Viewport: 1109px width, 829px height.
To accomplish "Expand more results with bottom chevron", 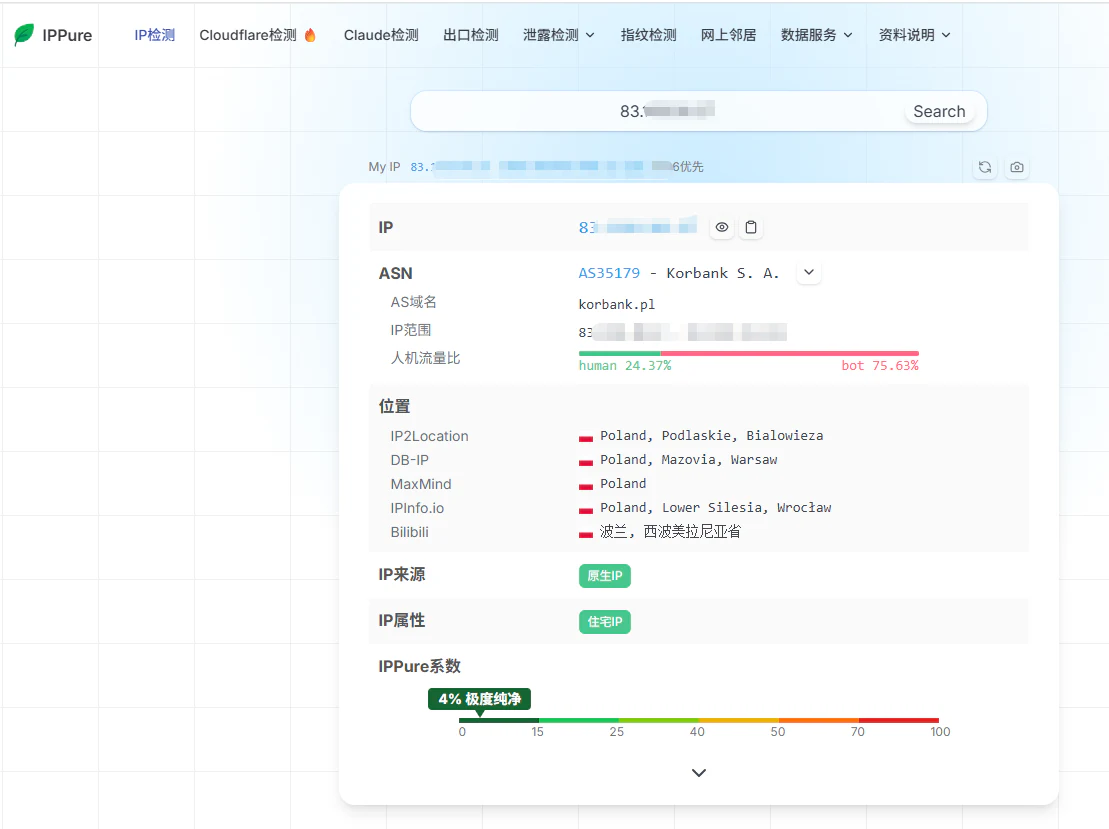I will pos(699,772).
